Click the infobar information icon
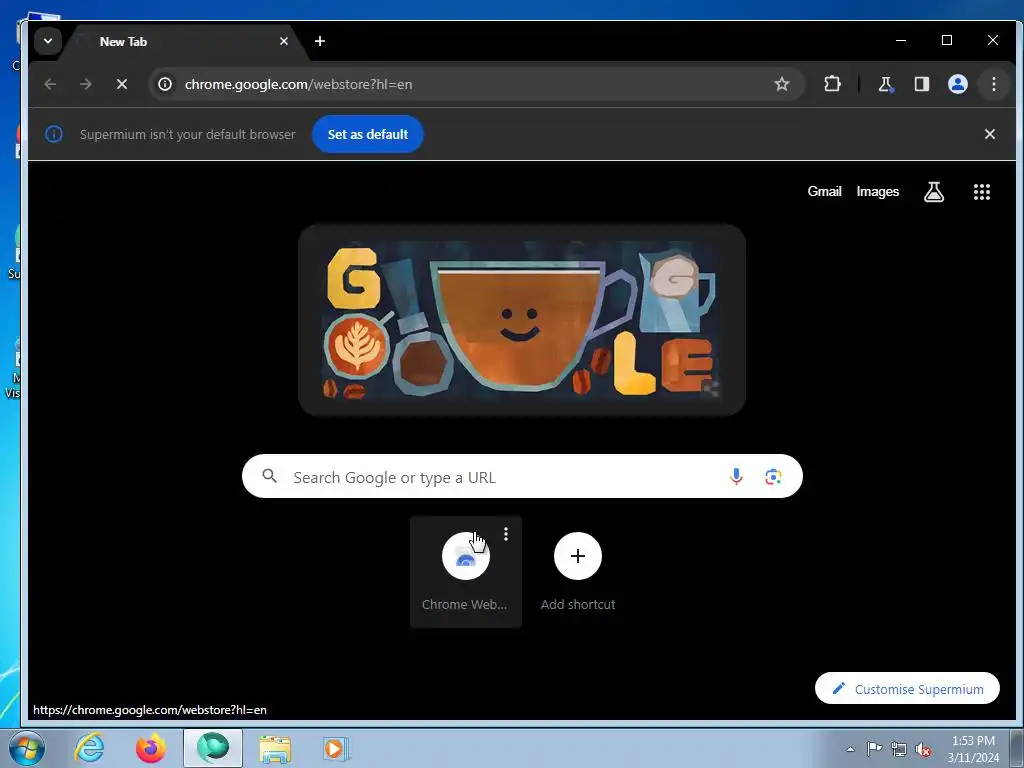The height and width of the screenshot is (768, 1024). pyautogui.click(x=54, y=135)
